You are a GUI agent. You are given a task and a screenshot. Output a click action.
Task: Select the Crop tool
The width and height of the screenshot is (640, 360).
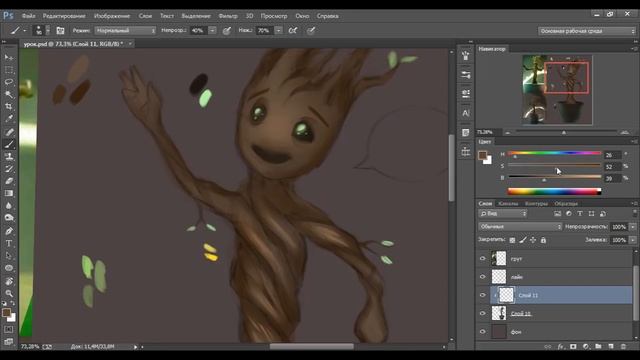(9, 107)
